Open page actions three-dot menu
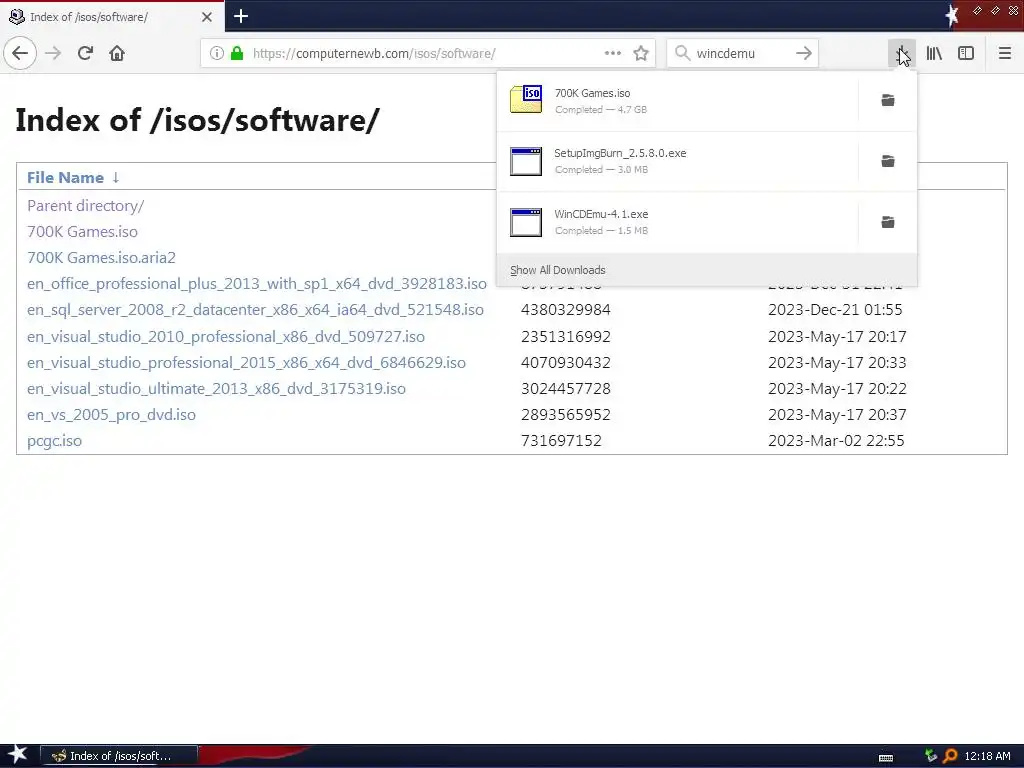This screenshot has height=768, width=1024. [613, 53]
